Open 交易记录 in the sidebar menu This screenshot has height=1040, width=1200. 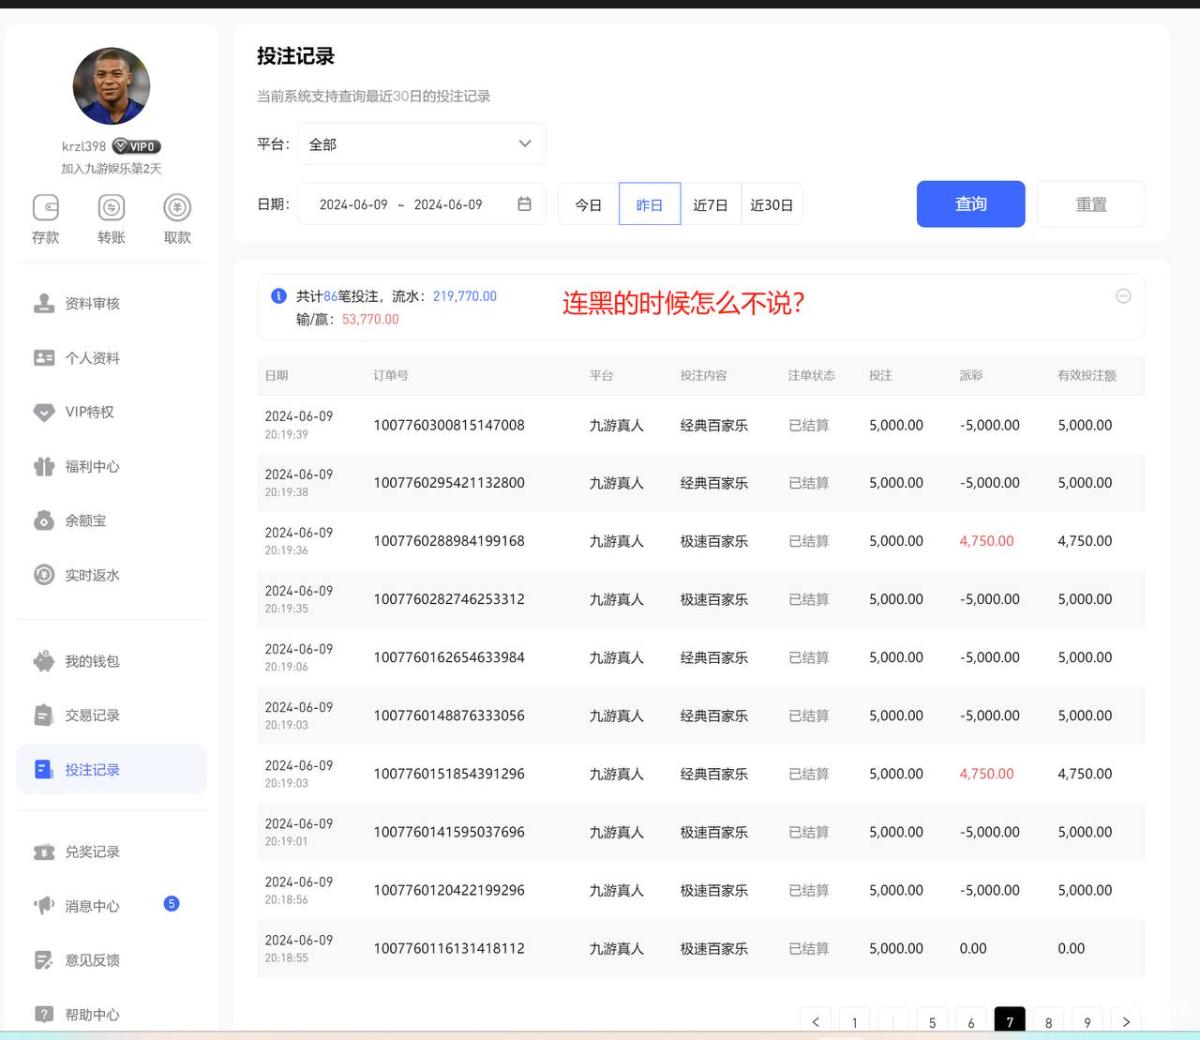[92, 716]
